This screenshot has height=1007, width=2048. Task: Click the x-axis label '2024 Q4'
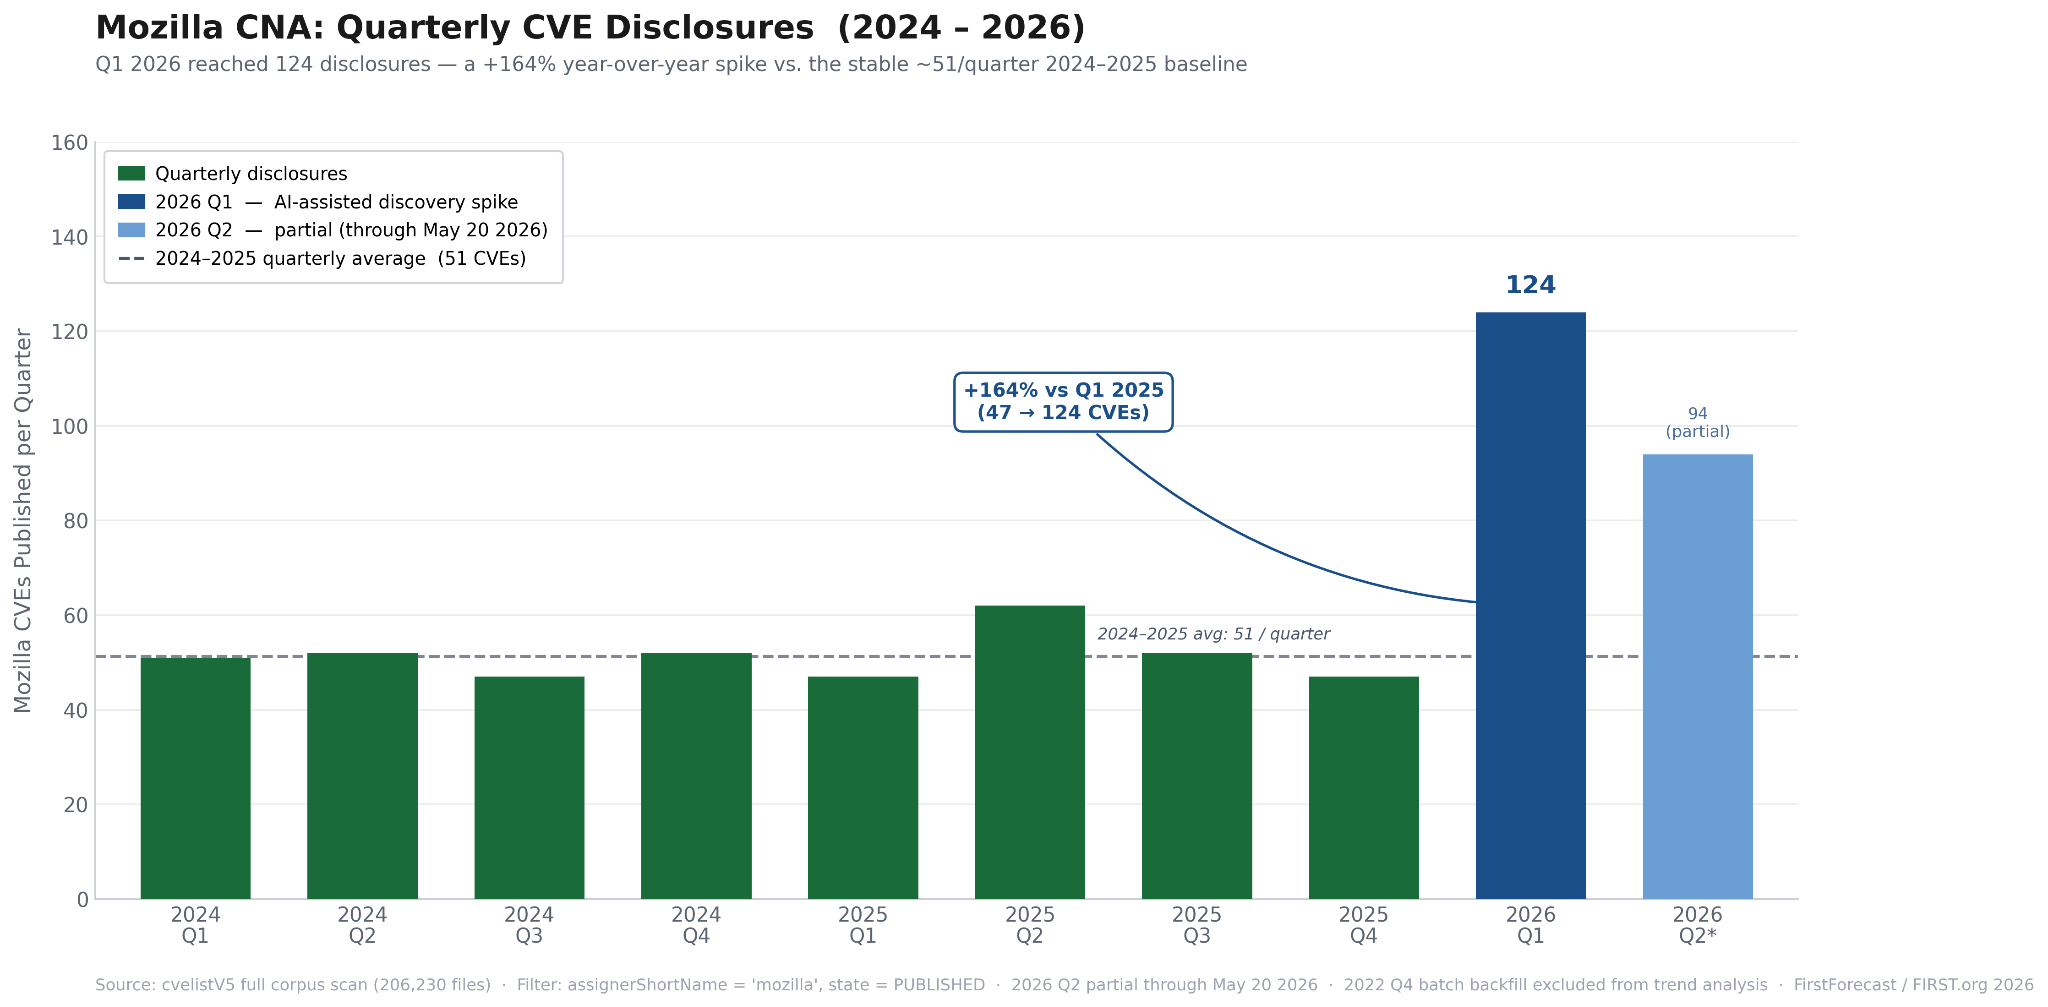(x=696, y=925)
